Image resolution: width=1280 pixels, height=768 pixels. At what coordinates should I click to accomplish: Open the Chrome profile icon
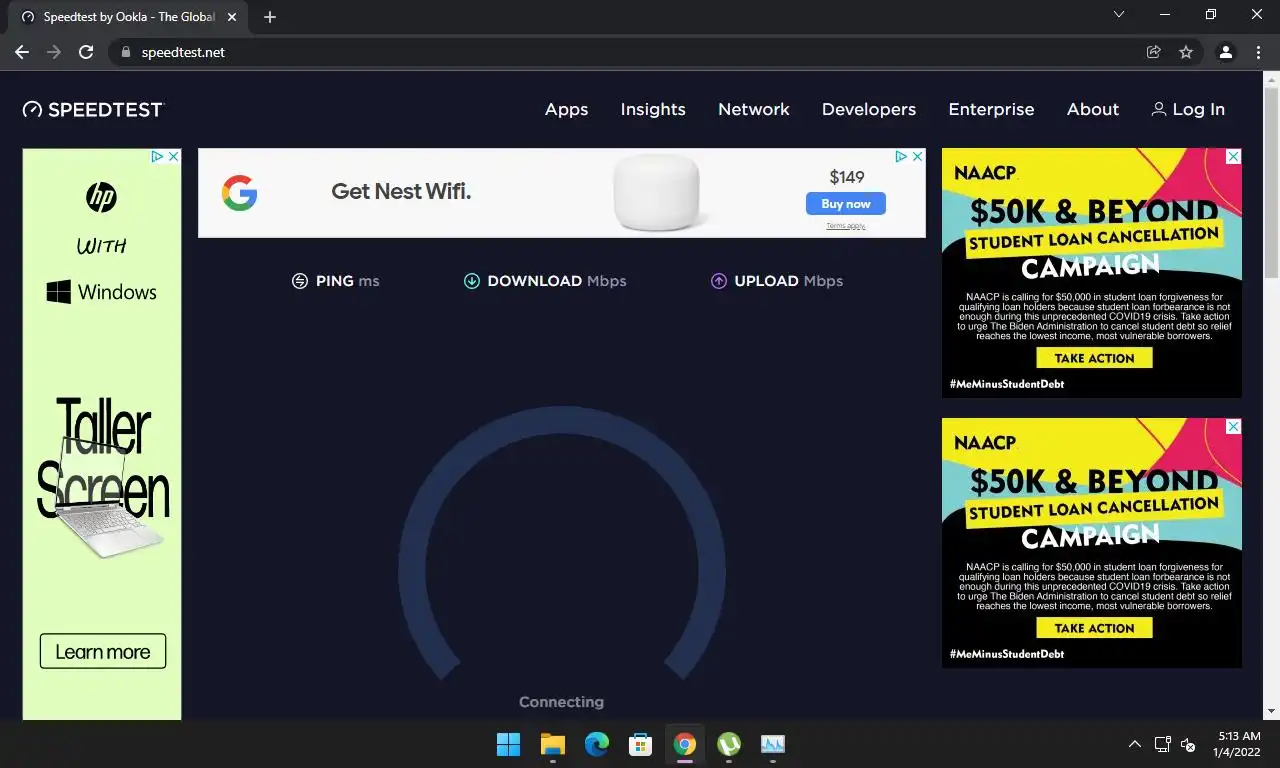click(1225, 52)
